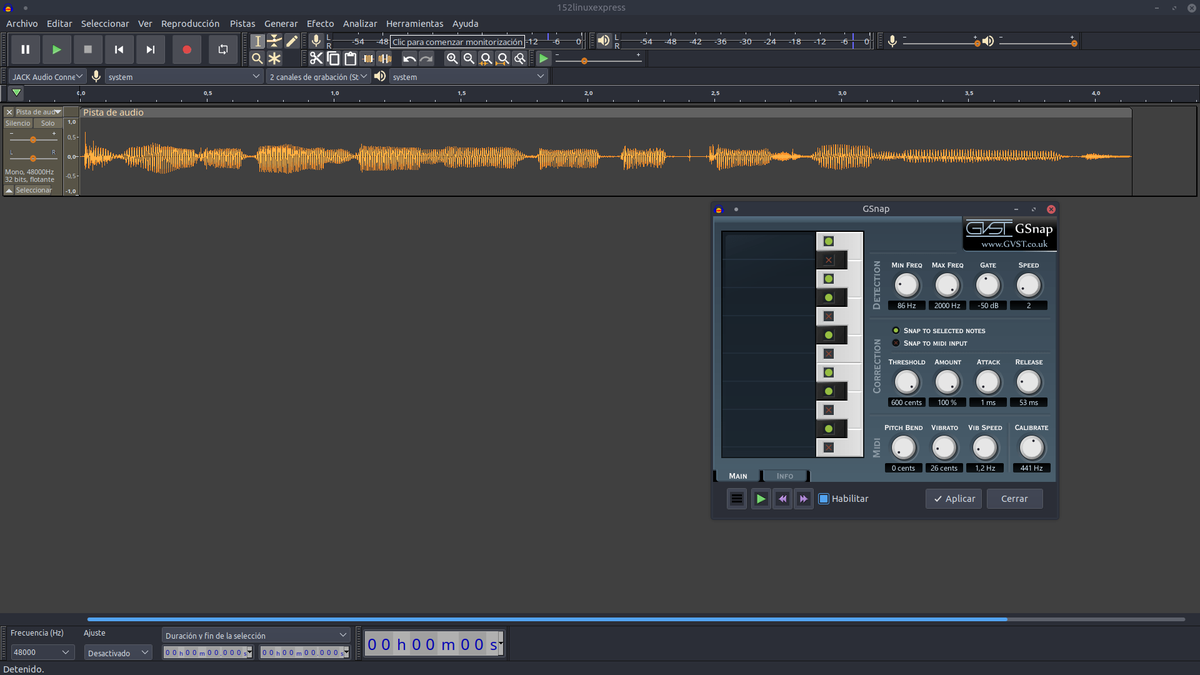This screenshot has width=1200, height=675.
Task: Click the www.GVST.co.uk link
Action: pos(1013,243)
